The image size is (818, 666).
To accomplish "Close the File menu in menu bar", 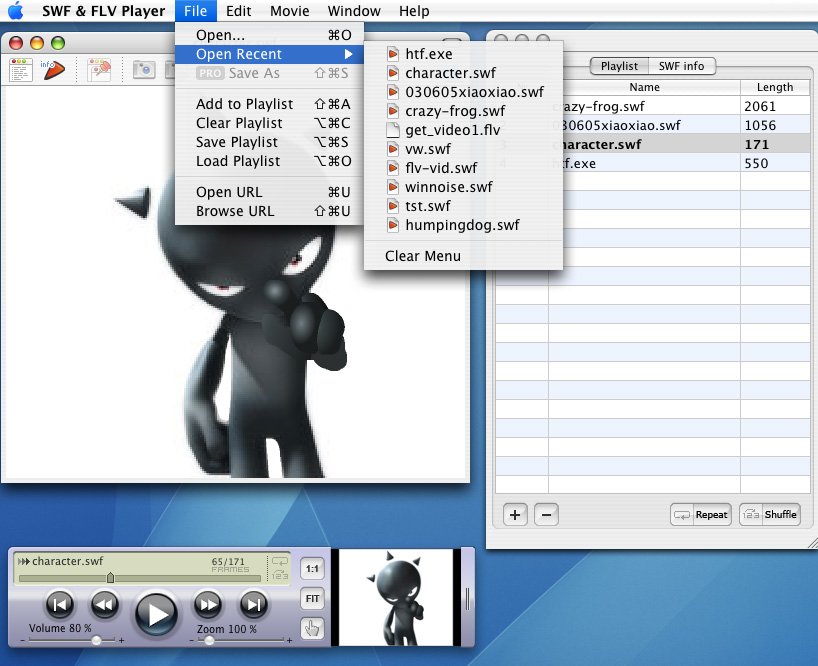I will [195, 10].
